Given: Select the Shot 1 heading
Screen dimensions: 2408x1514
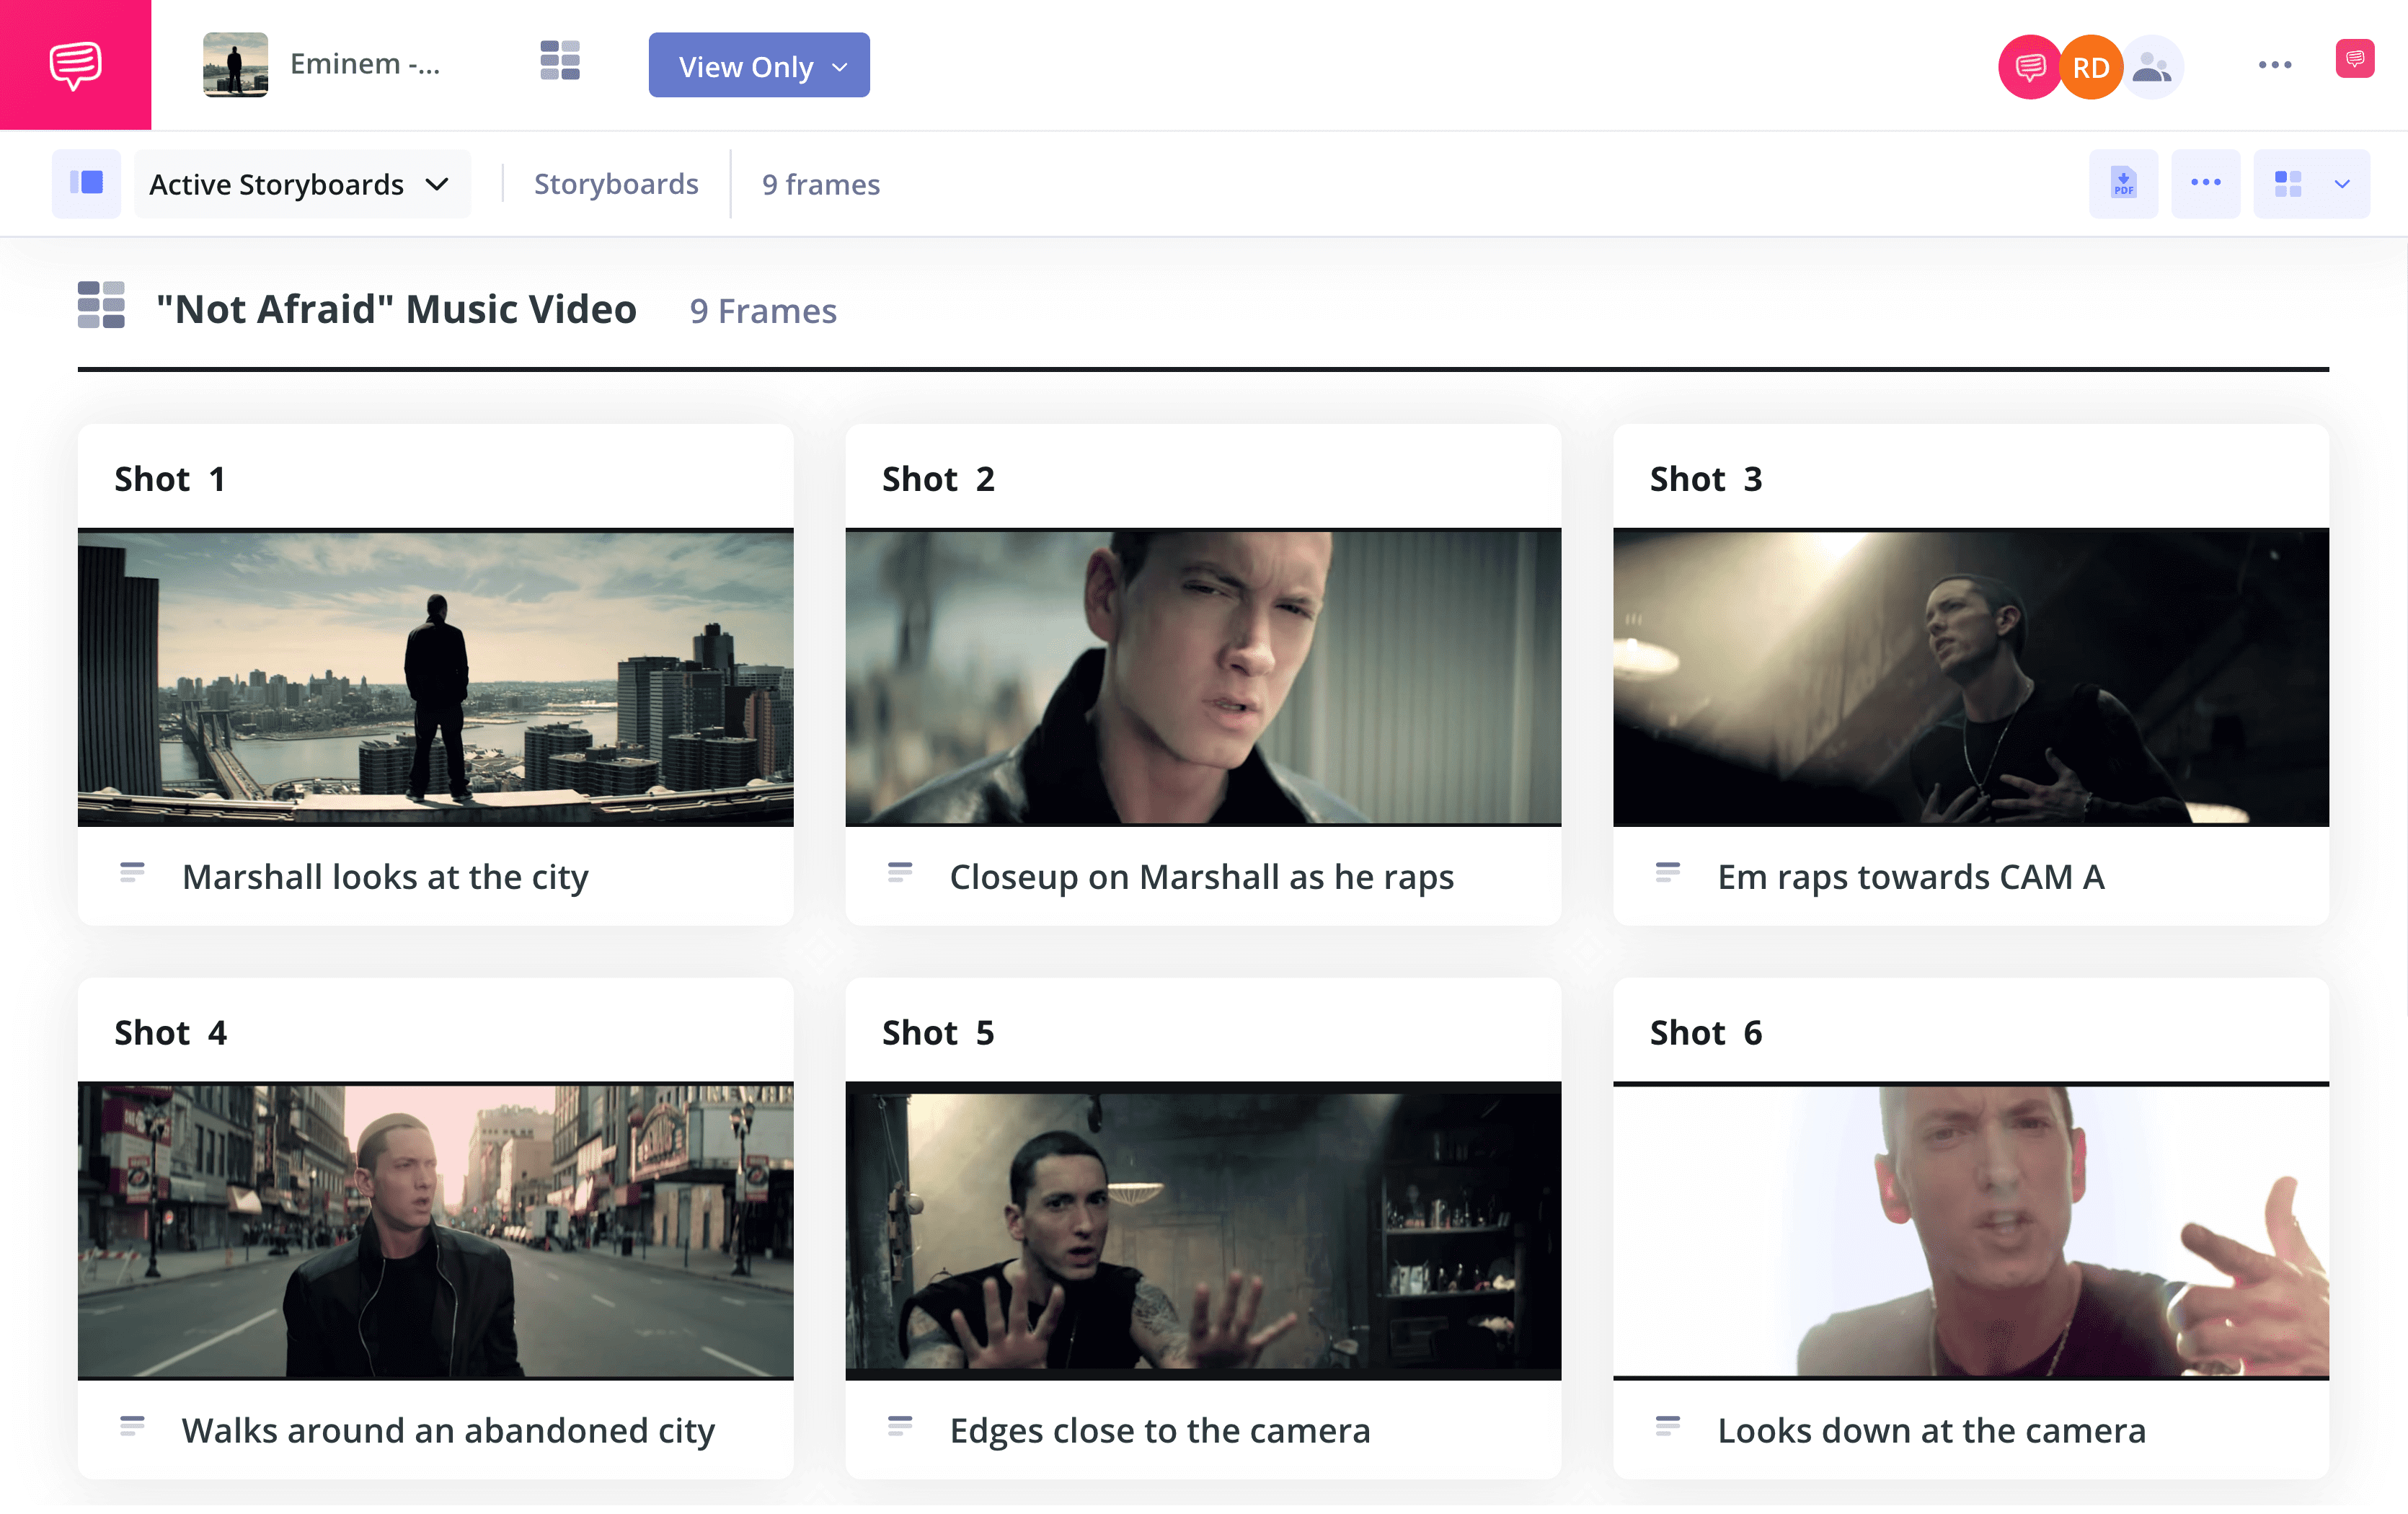Looking at the screenshot, I should [x=170, y=479].
